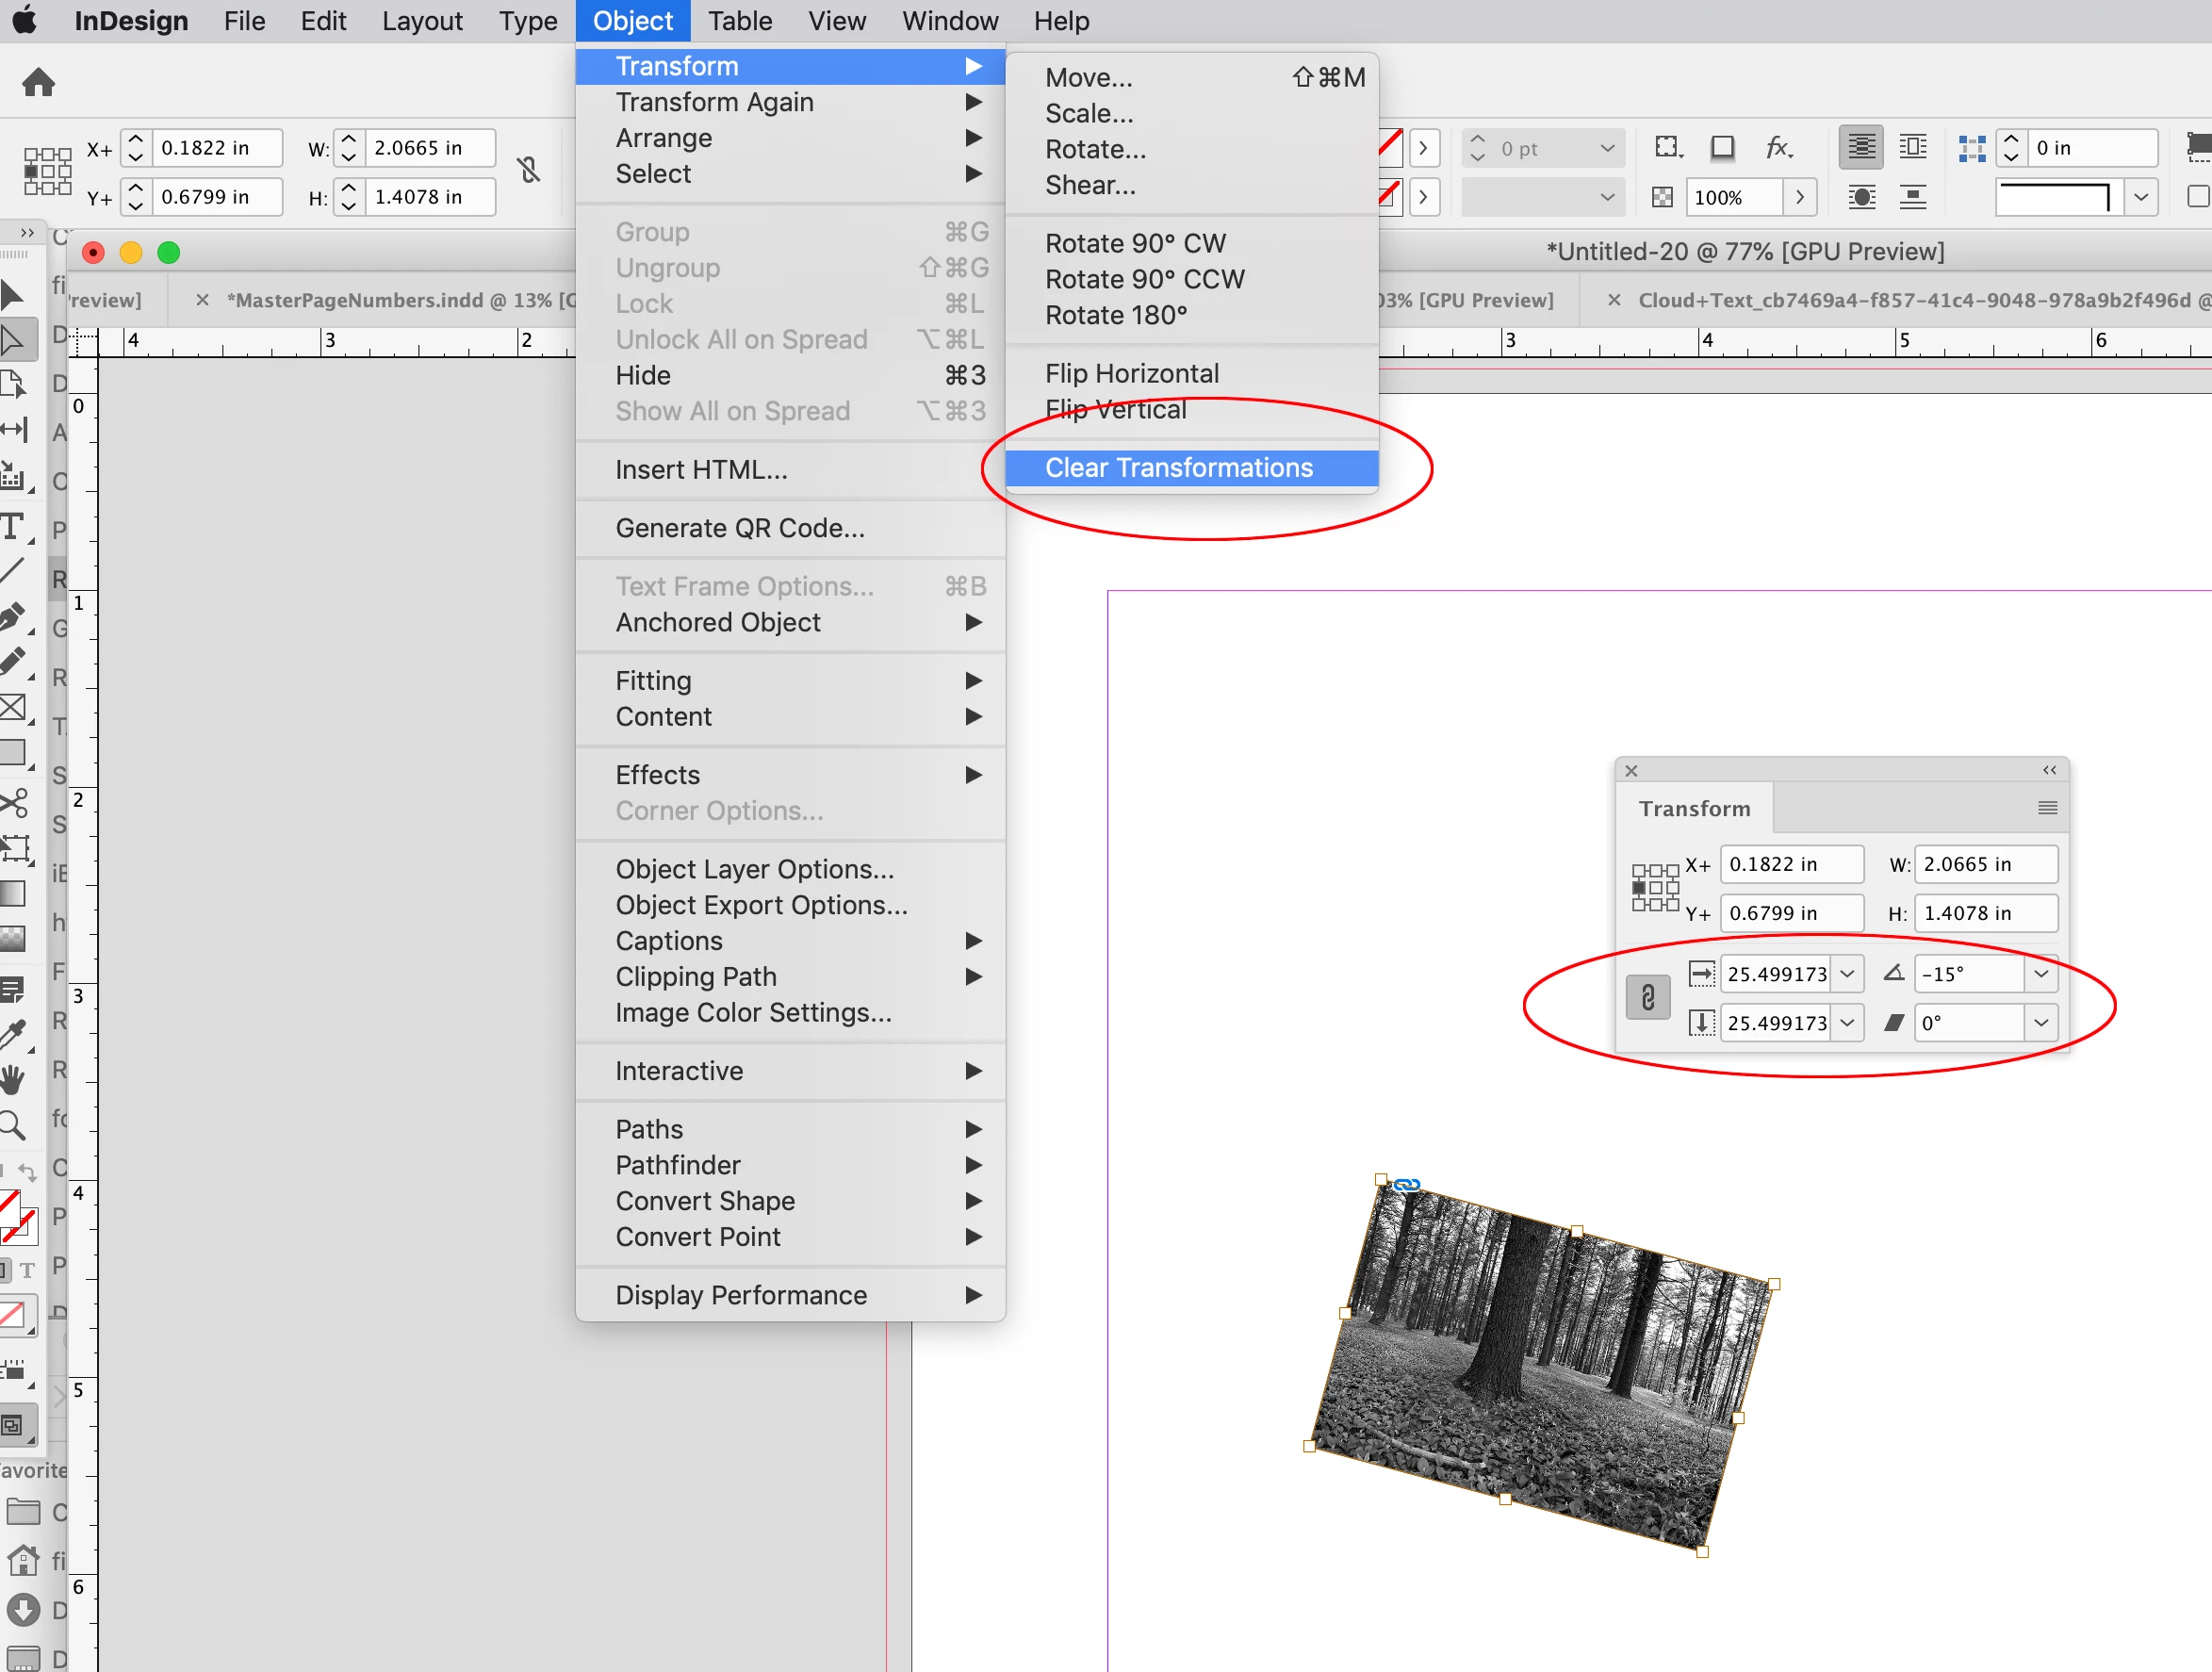Toggle constrain width and height link in control bar
This screenshot has width=2212, height=1672.
click(x=529, y=171)
